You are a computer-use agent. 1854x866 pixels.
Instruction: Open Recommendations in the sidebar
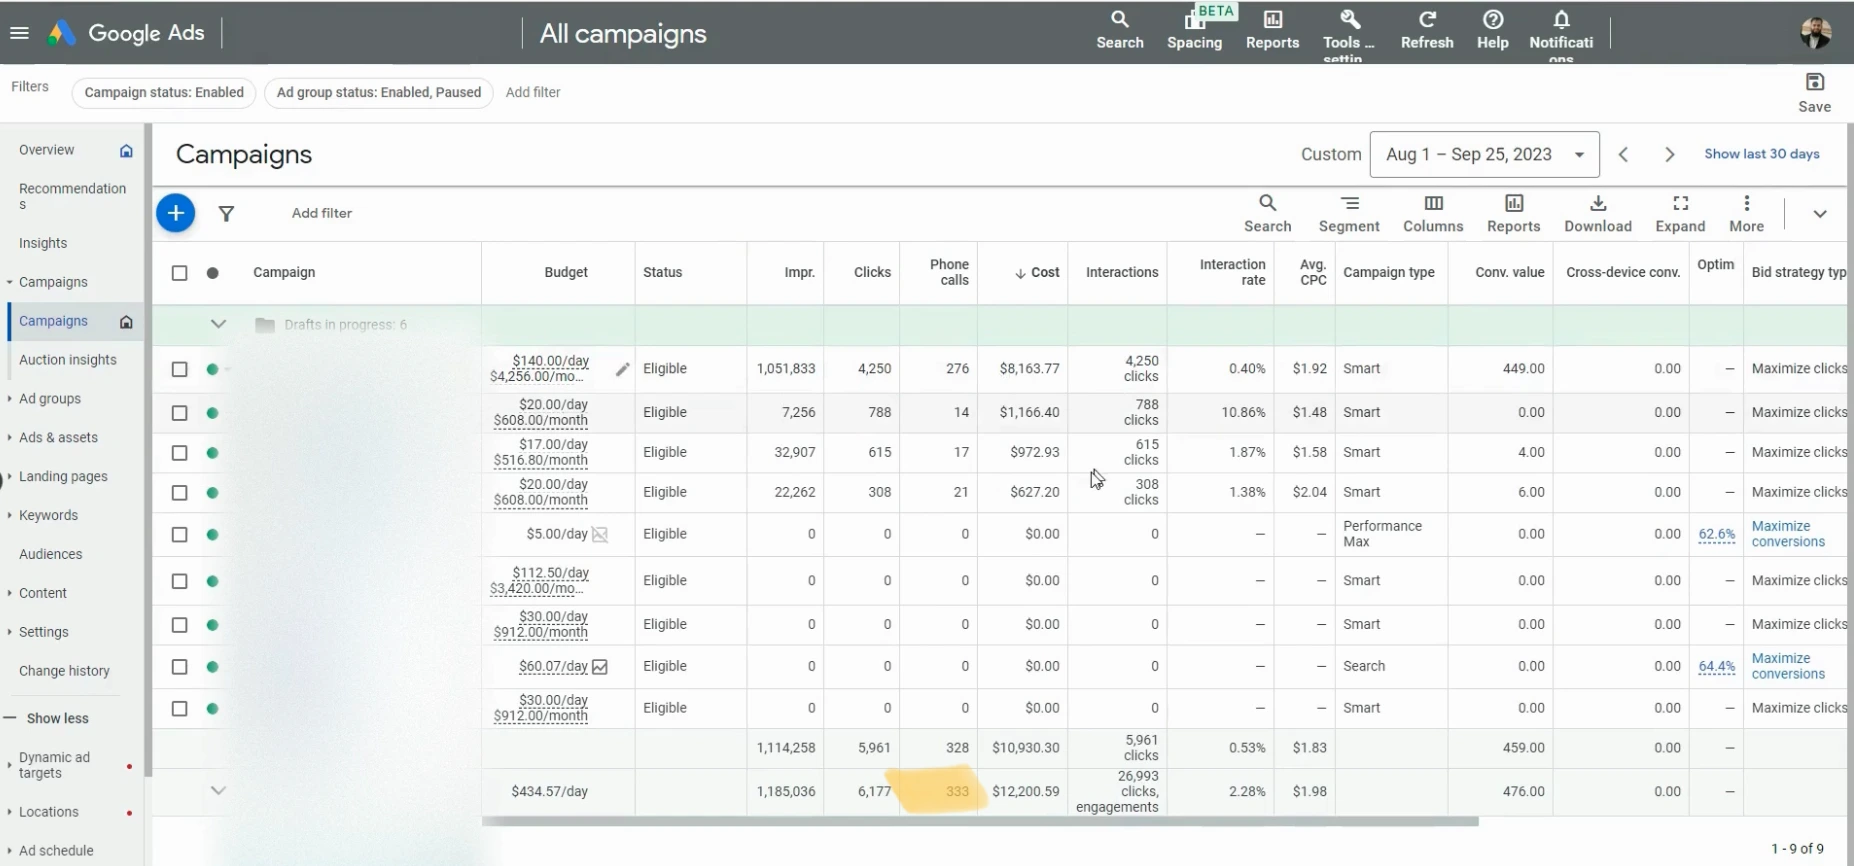[x=72, y=196]
